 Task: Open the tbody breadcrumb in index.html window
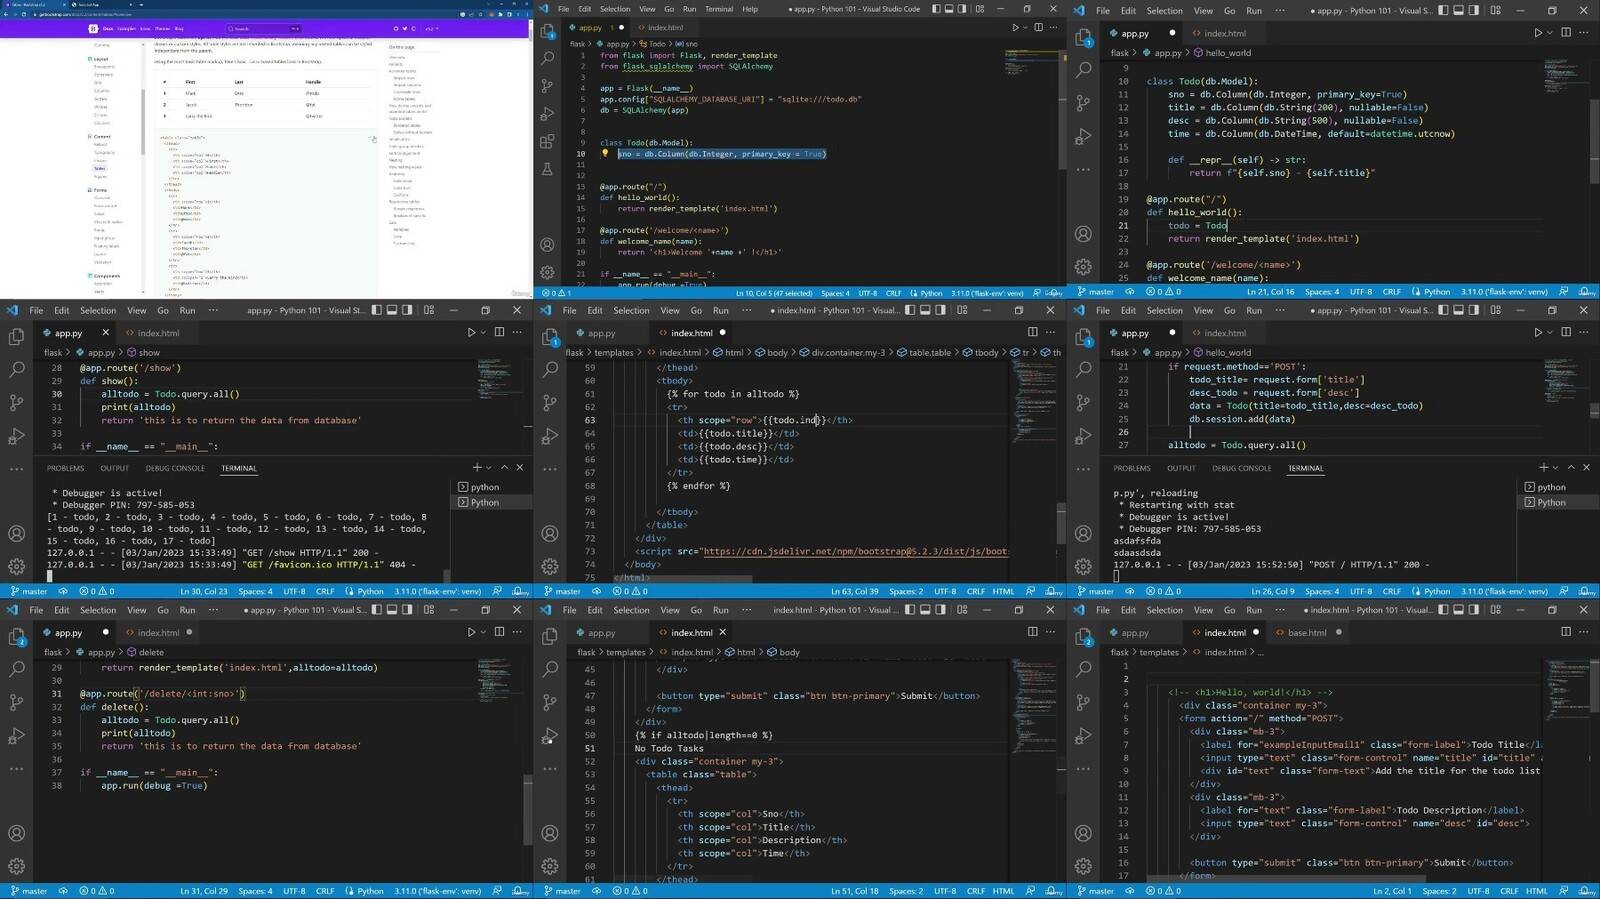tap(980, 353)
